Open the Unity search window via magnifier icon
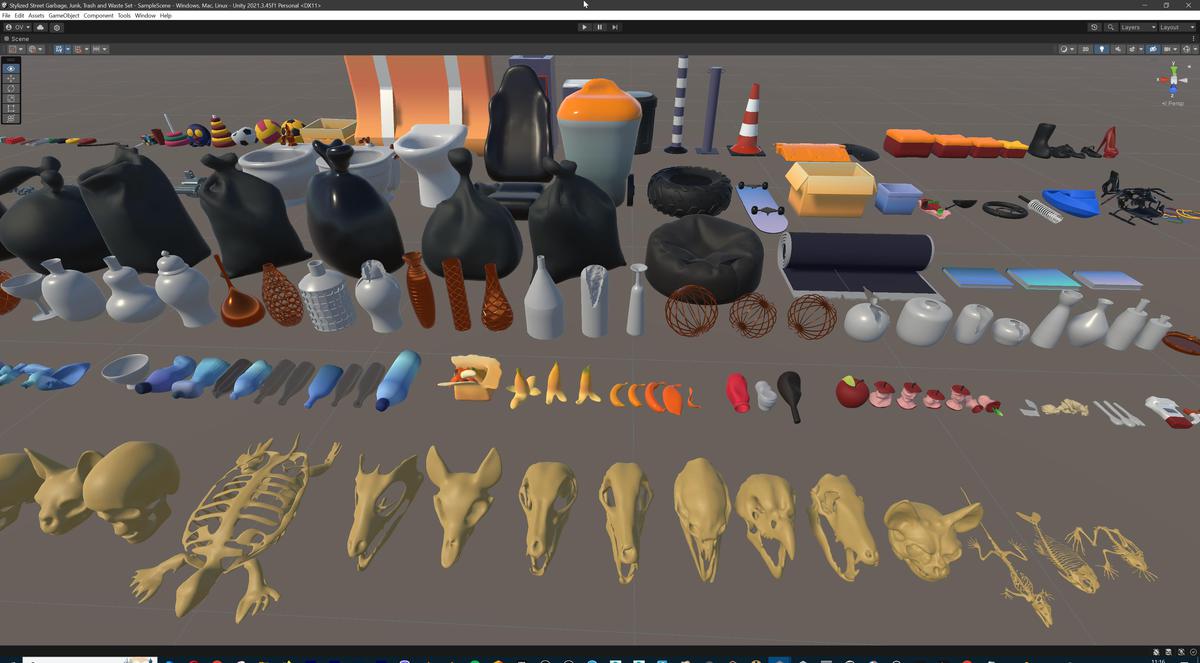 tap(1111, 27)
